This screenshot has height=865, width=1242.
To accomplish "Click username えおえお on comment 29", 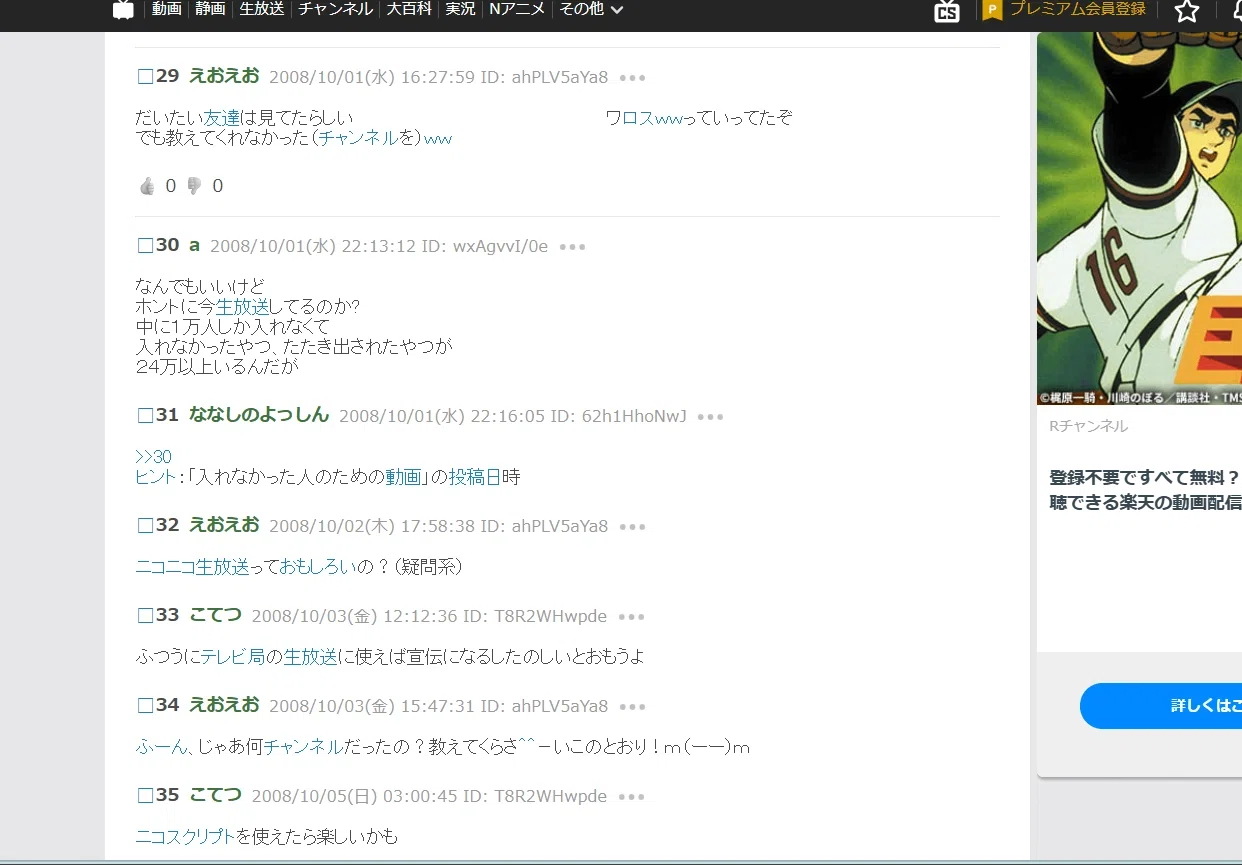I will click(224, 75).
